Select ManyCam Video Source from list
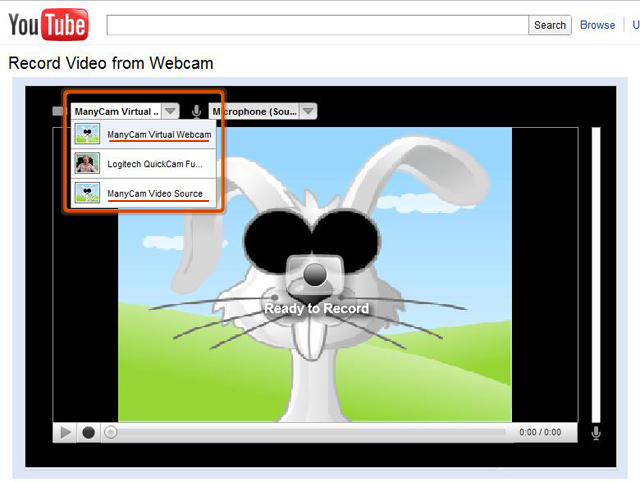This screenshot has width=640, height=482. (x=144, y=193)
